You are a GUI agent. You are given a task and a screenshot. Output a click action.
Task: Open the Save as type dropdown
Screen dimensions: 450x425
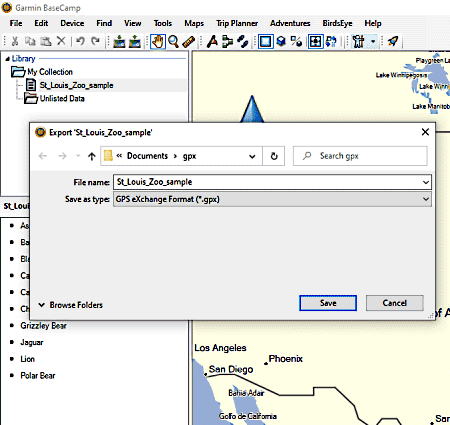[x=272, y=199]
